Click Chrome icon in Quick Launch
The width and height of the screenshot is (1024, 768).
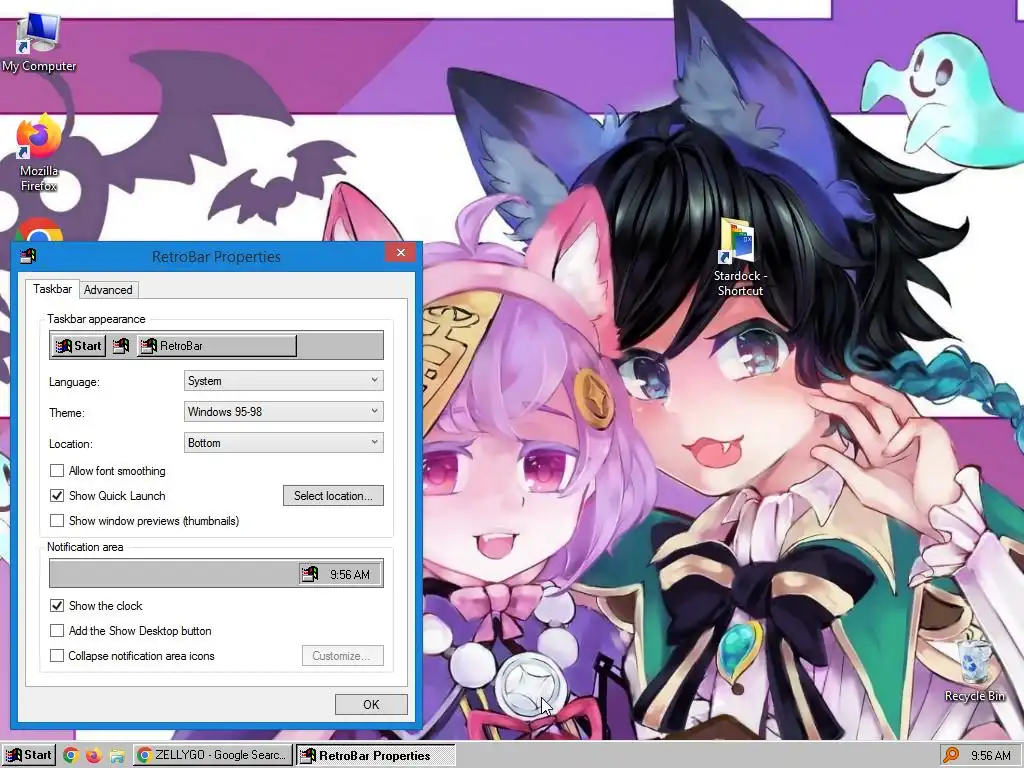tap(71, 756)
